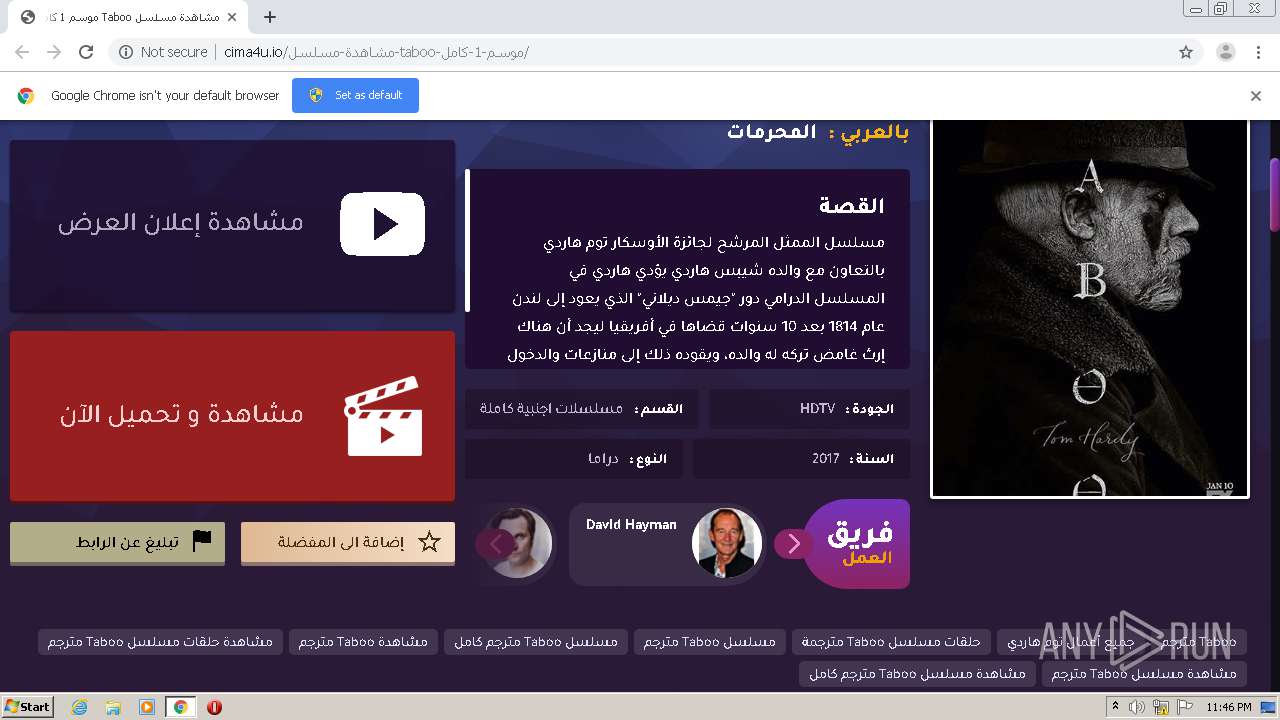
Task: Click the cast carousel previous arrow
Action: point(496,543)
